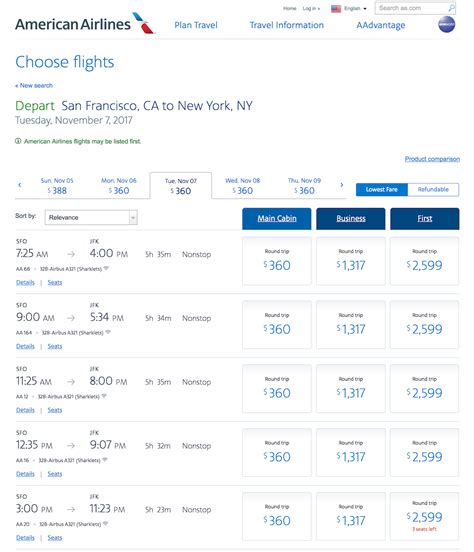Click the American Airlines logo
The image size is (474, 552).
point(85,24)
